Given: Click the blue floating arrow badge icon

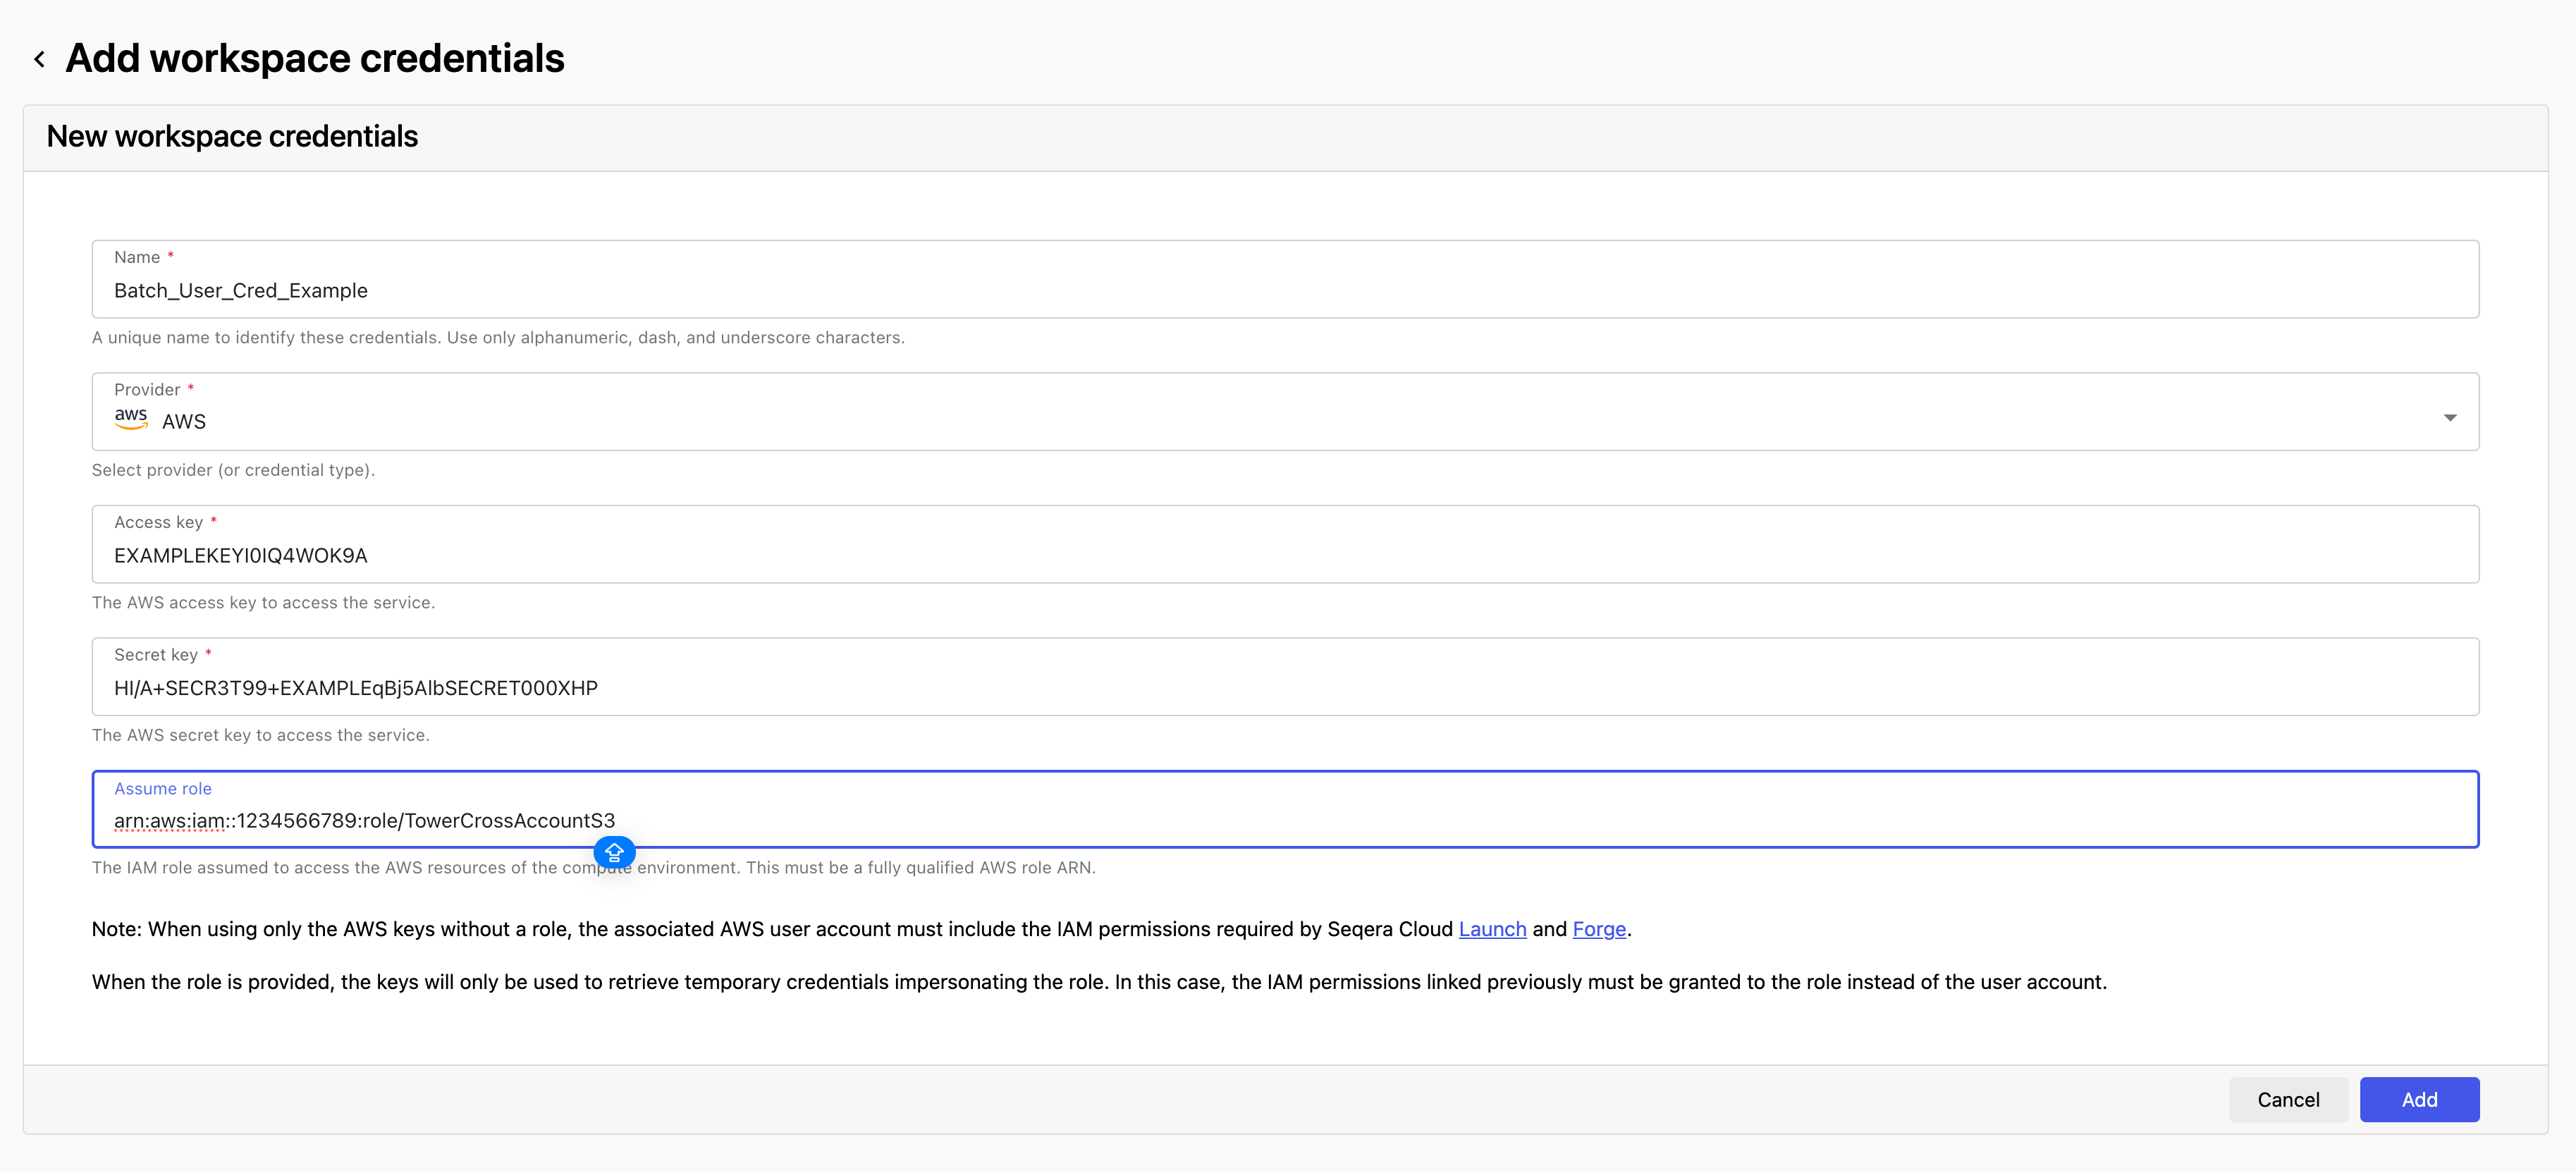Looking at the screenshot, I should pos(614,852).
